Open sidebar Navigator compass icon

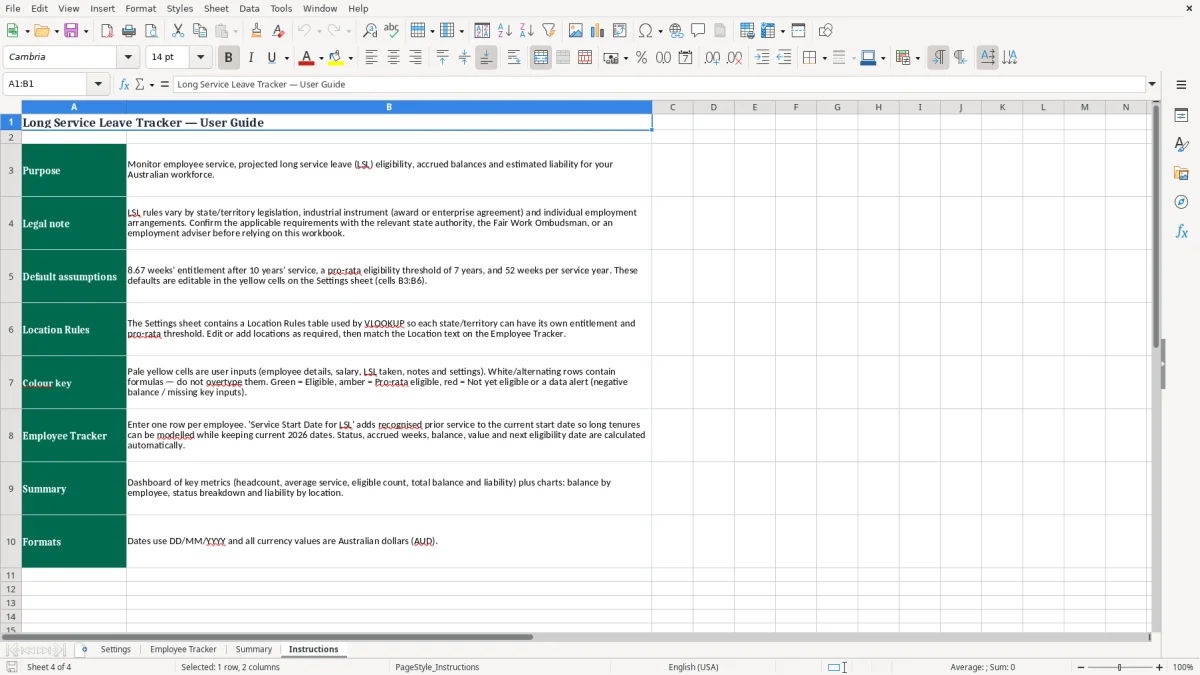(1181, 202)
